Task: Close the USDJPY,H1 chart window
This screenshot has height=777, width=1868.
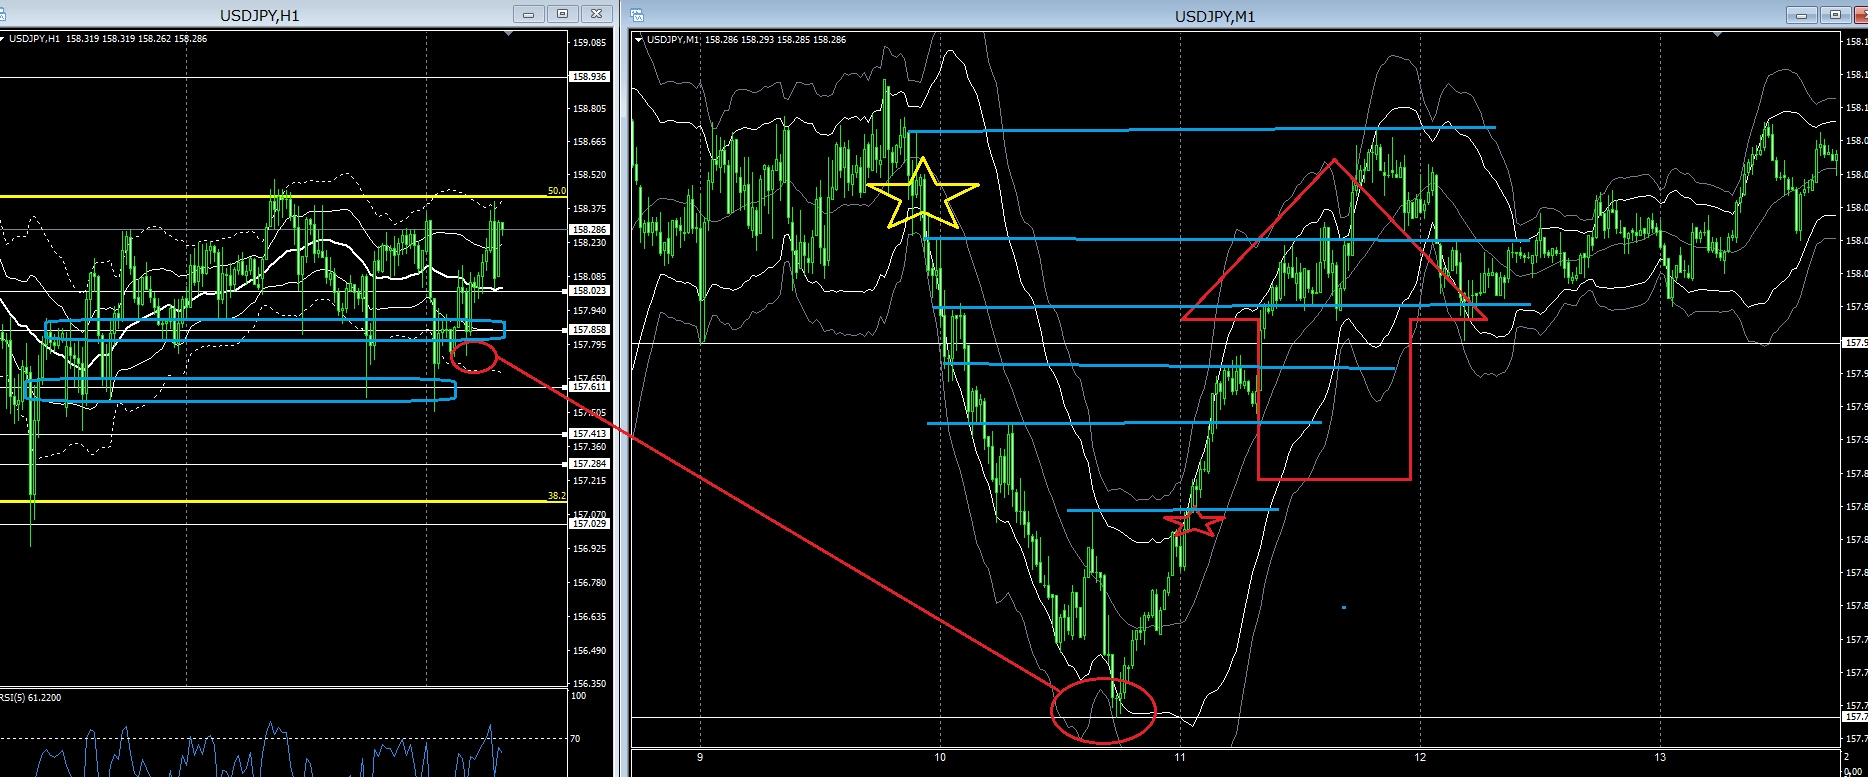Action: click(596, 14)
